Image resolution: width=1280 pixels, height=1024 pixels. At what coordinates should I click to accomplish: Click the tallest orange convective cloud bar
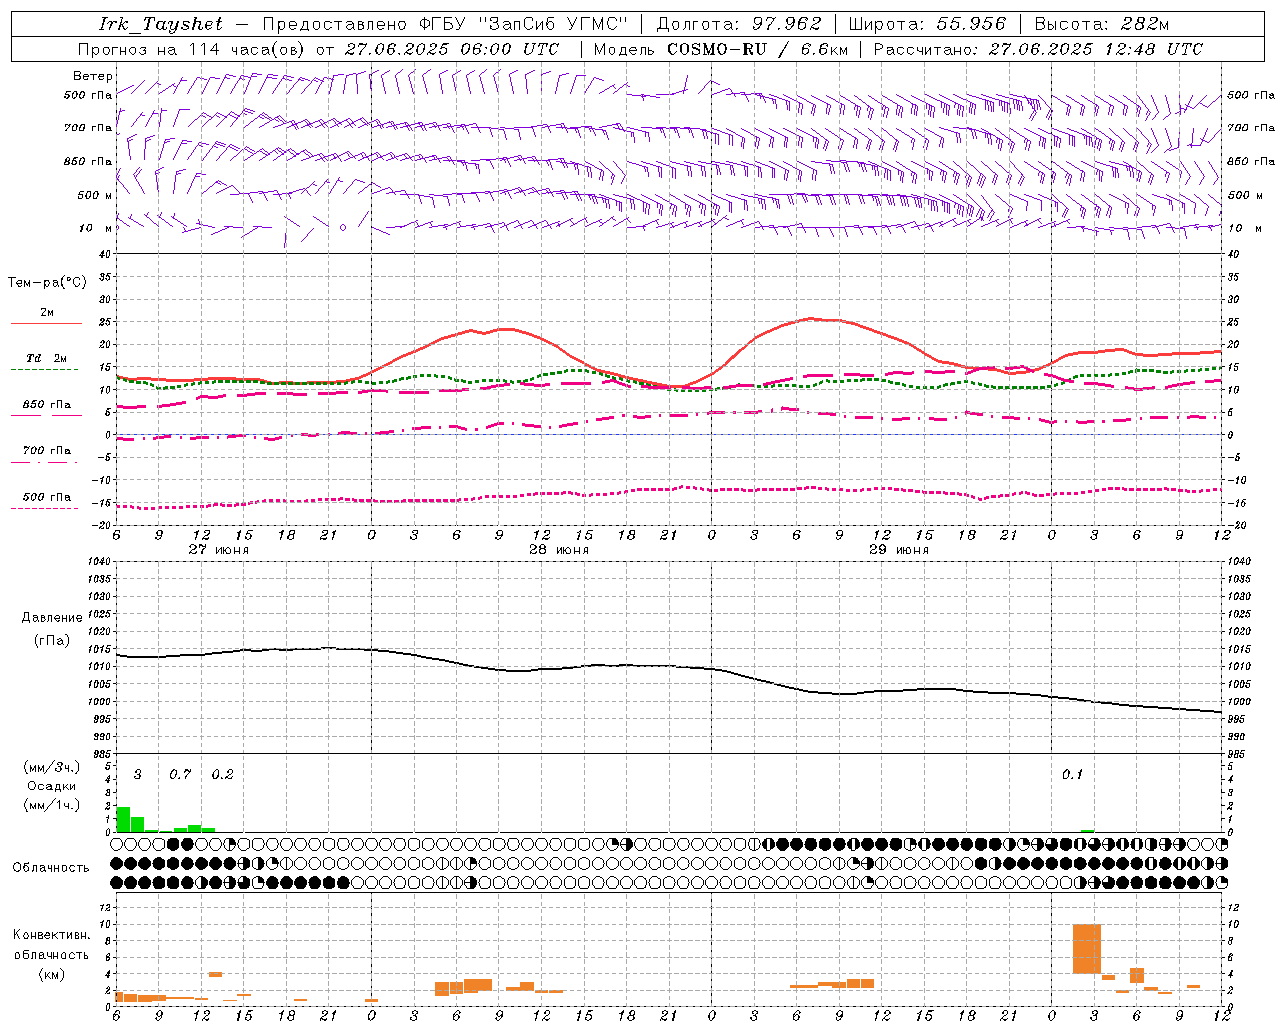(x=1087, y=949)
